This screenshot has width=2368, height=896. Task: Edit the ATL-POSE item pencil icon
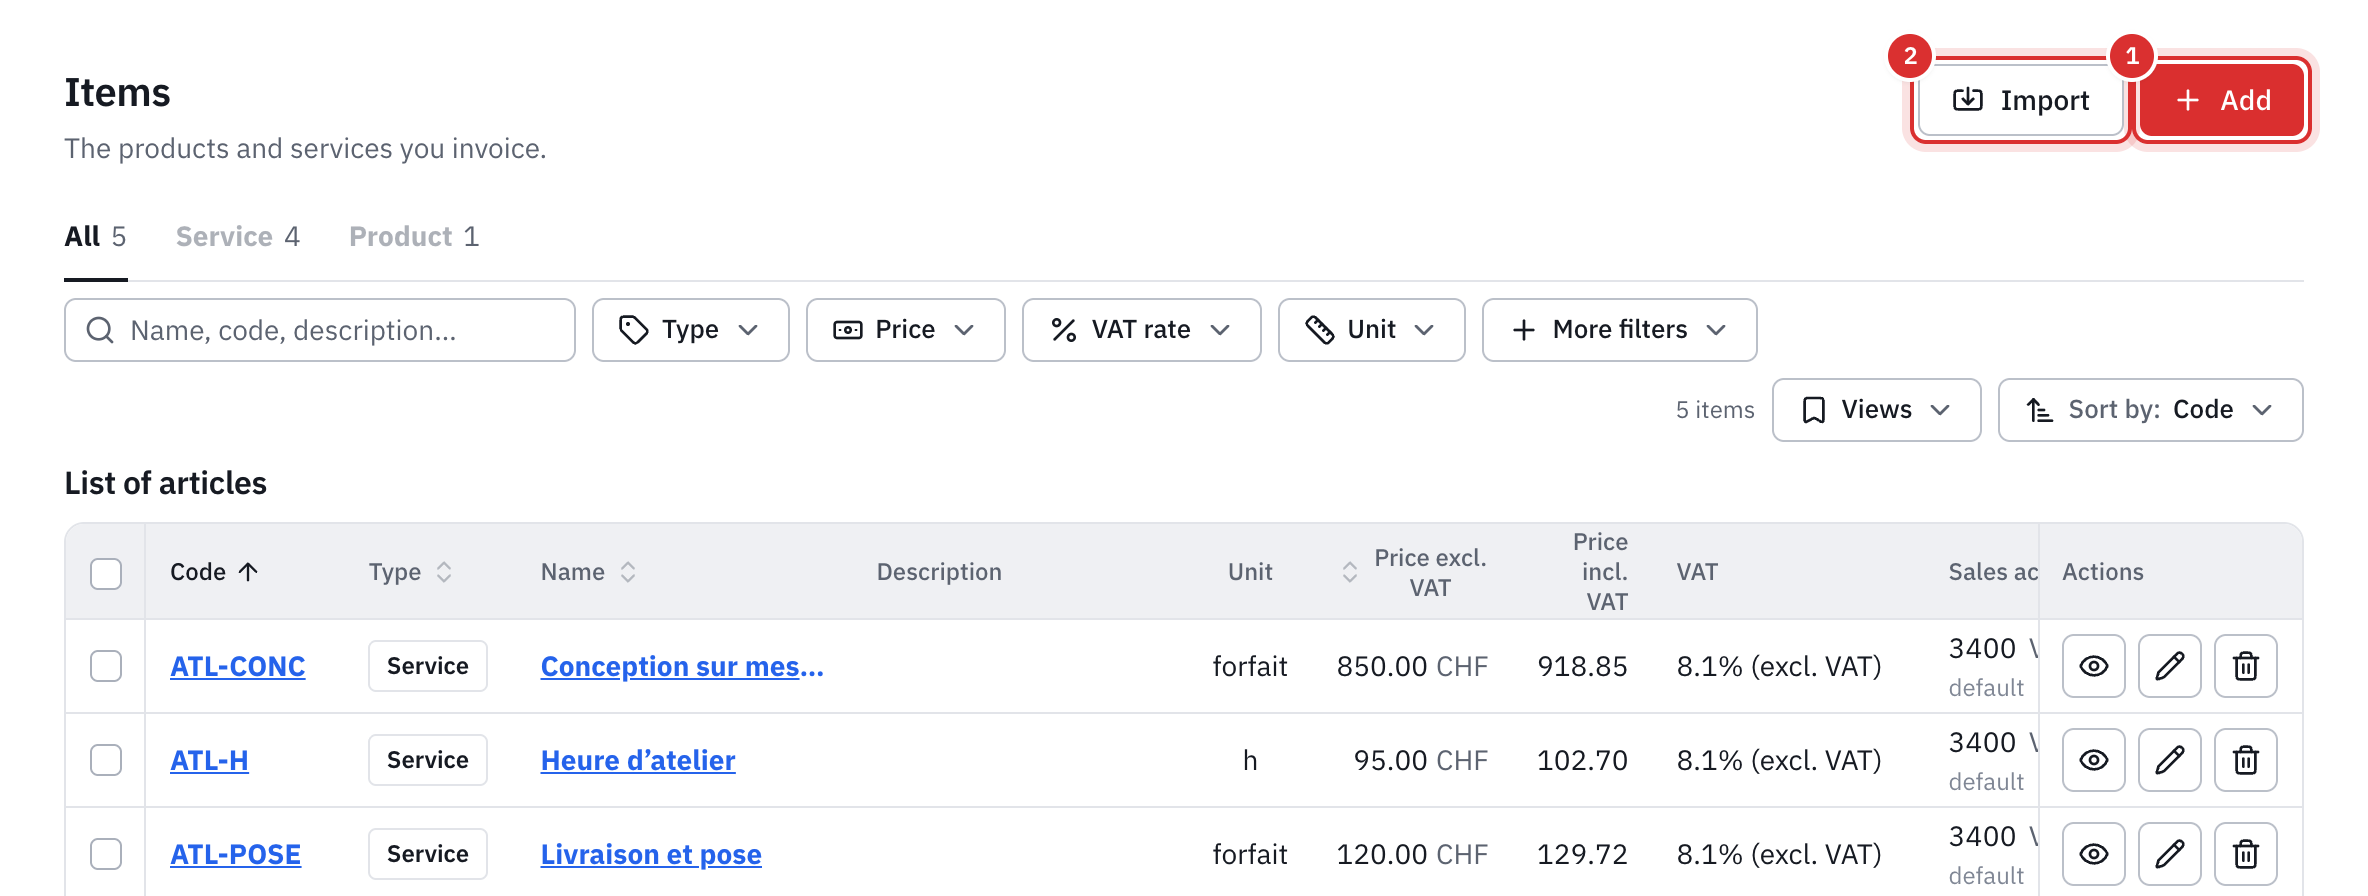[x=2169, y=854]
